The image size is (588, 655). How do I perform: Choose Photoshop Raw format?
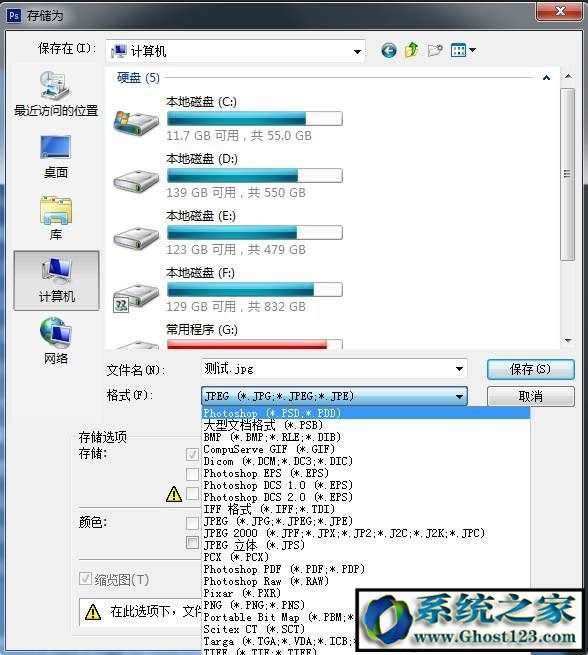click(x=365, y=581)
